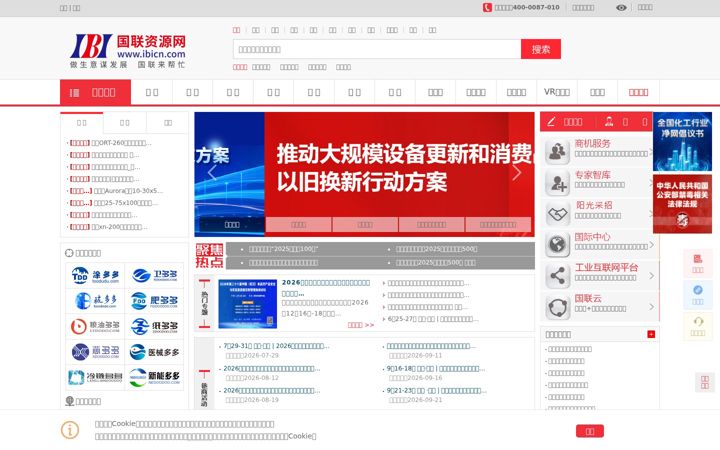720x450 pixels.
Task: Click the phone icon beside 400-0087-010
Action: pyautogui.click(x=487, y=7)
